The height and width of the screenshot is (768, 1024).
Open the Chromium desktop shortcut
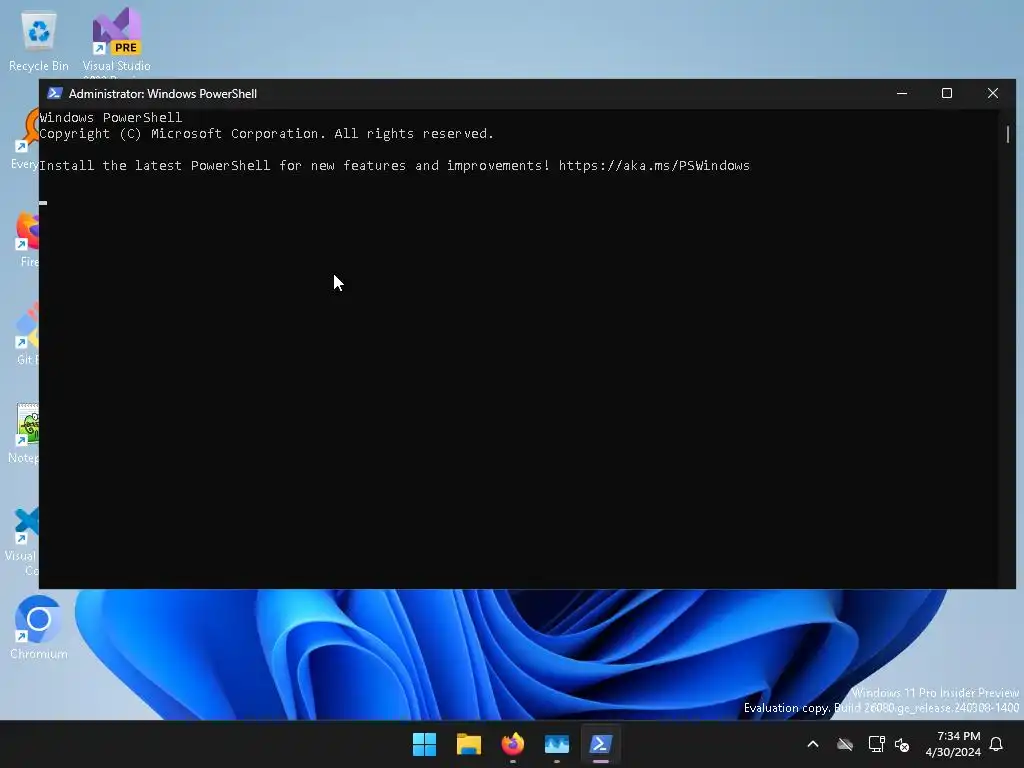39,627
